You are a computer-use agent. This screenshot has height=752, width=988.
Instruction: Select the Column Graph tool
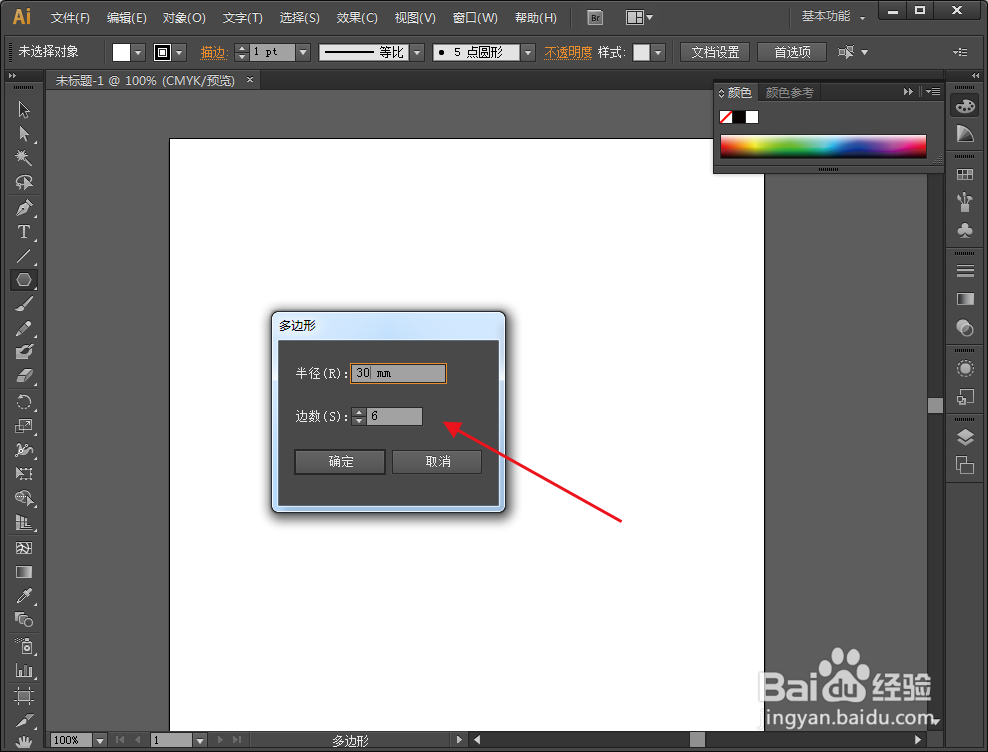tap(24, 670)
